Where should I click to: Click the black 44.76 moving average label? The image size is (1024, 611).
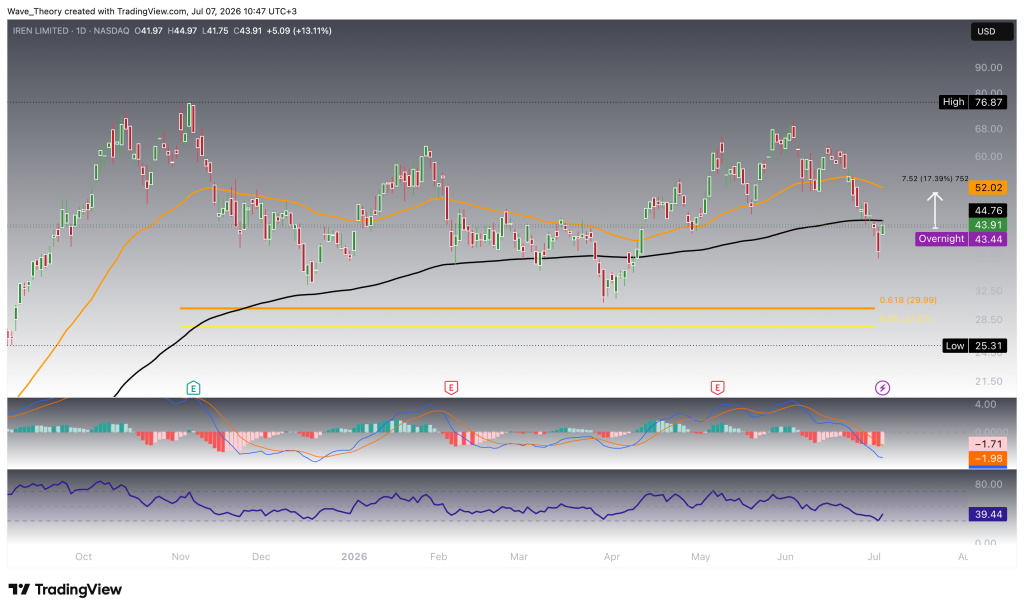point(988,210)
